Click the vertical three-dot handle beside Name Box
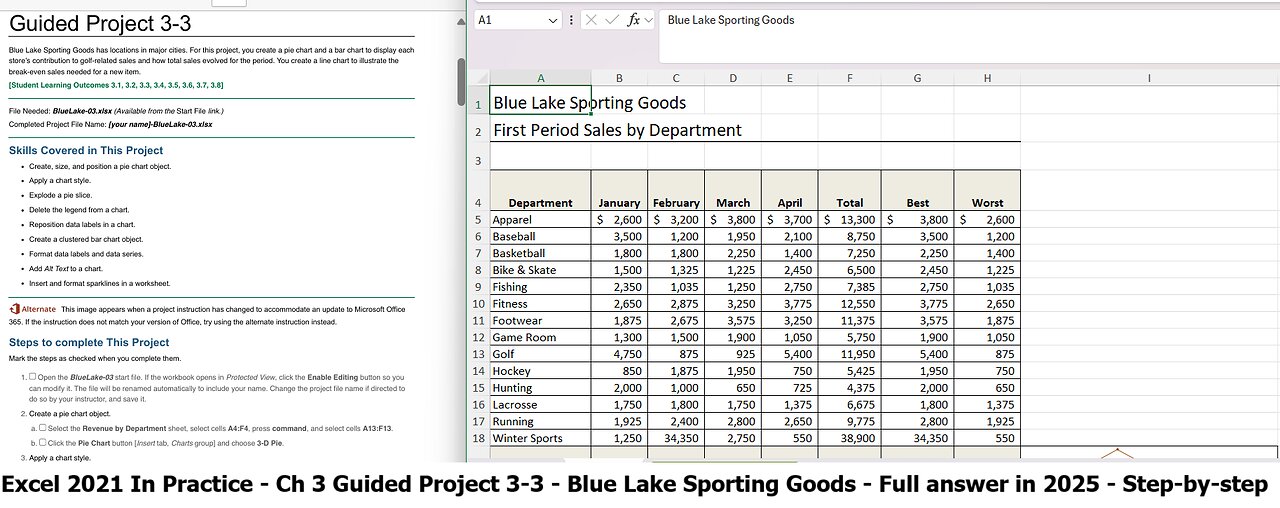Viewport: 1280px width, 508px height. [571, 20]
